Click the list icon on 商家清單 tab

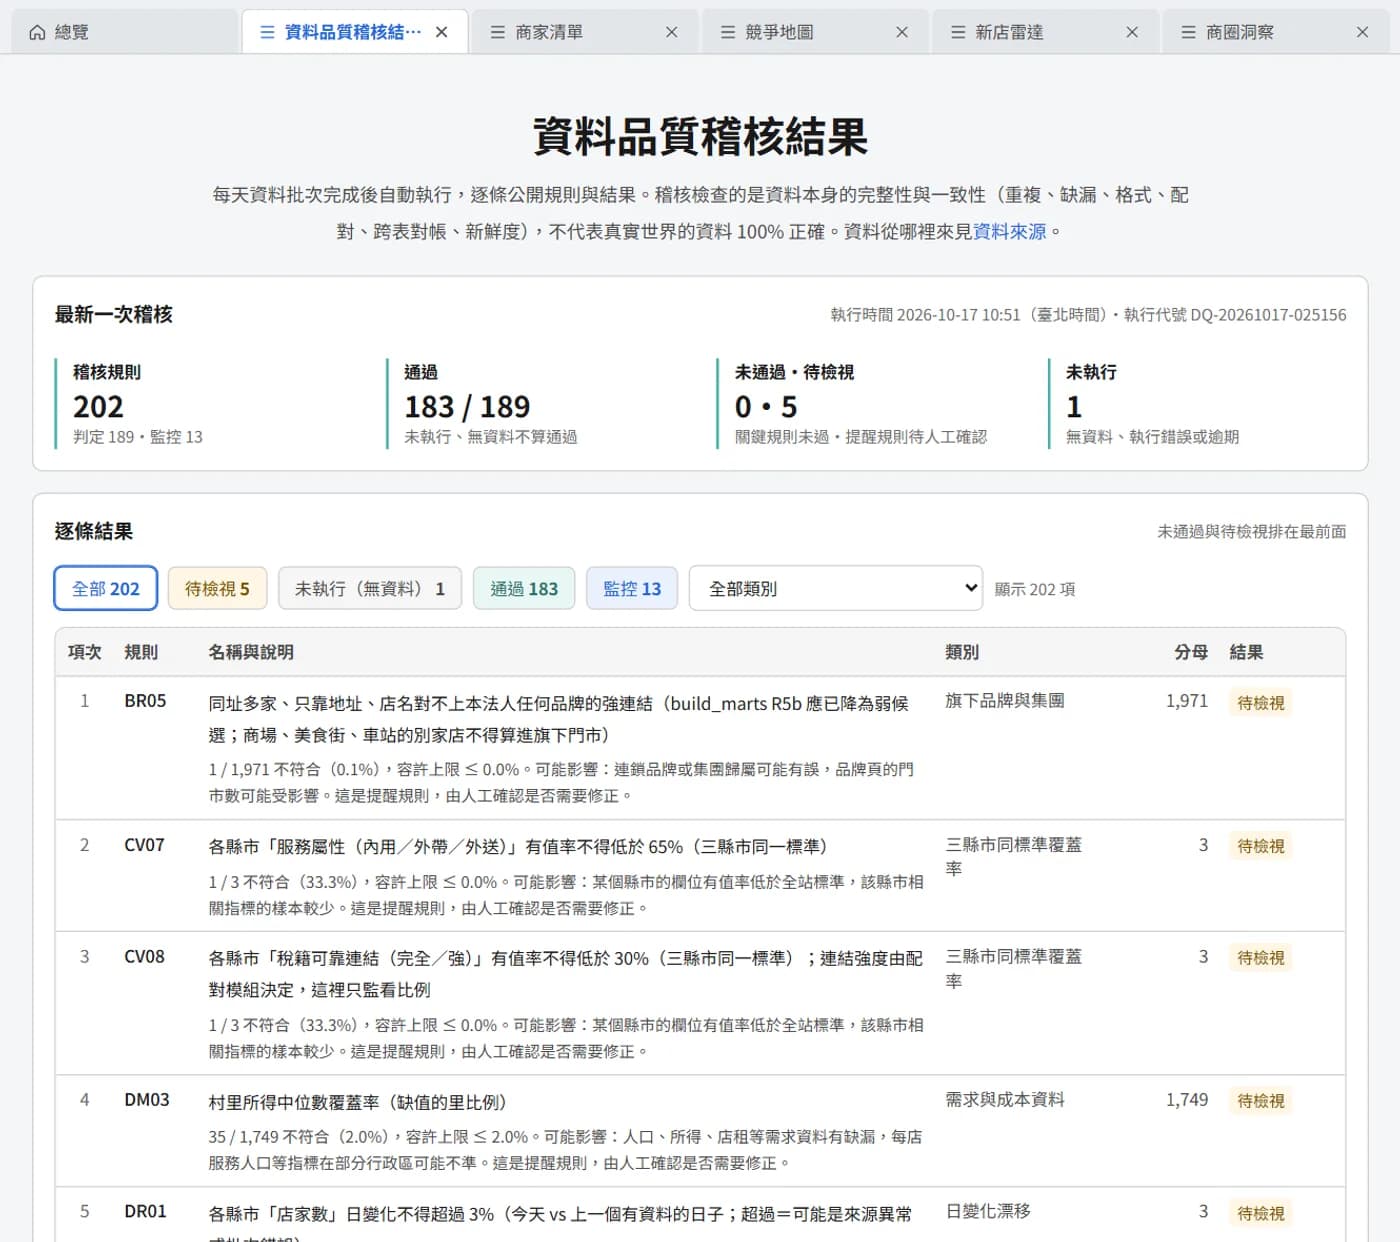click(497, 32)
